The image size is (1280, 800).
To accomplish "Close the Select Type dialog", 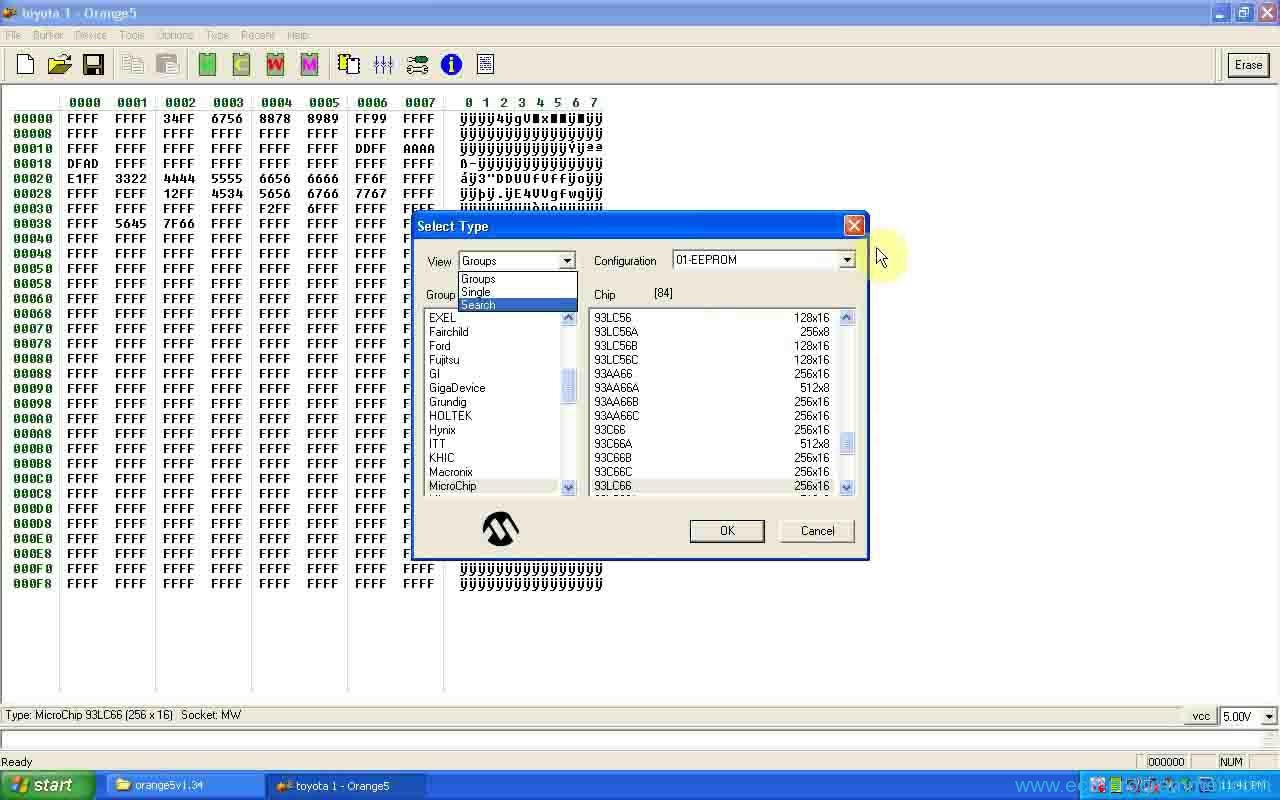I will (x=854, y=226).
